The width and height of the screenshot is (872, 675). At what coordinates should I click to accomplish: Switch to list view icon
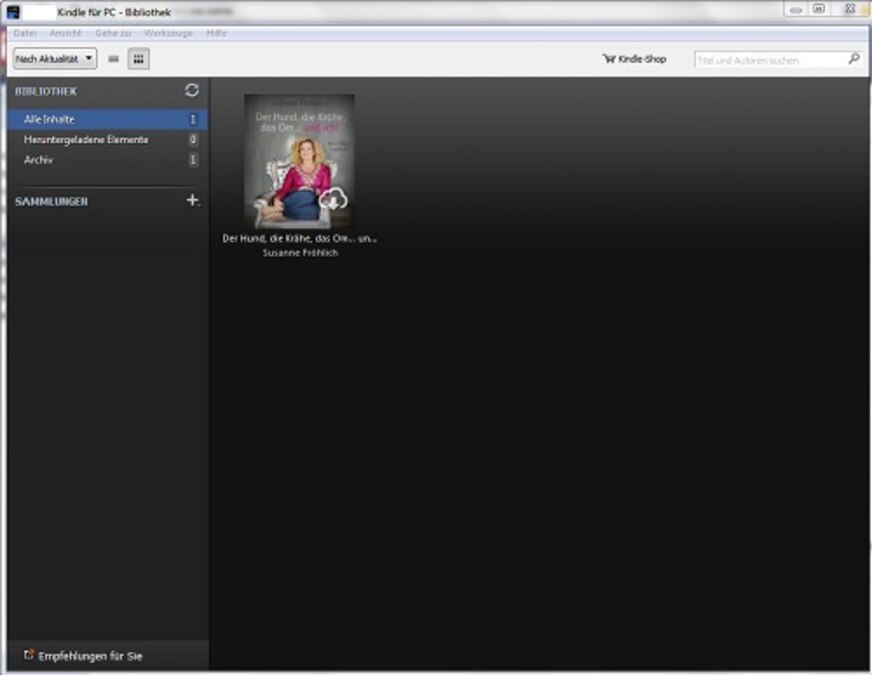[x=114, y=59]
